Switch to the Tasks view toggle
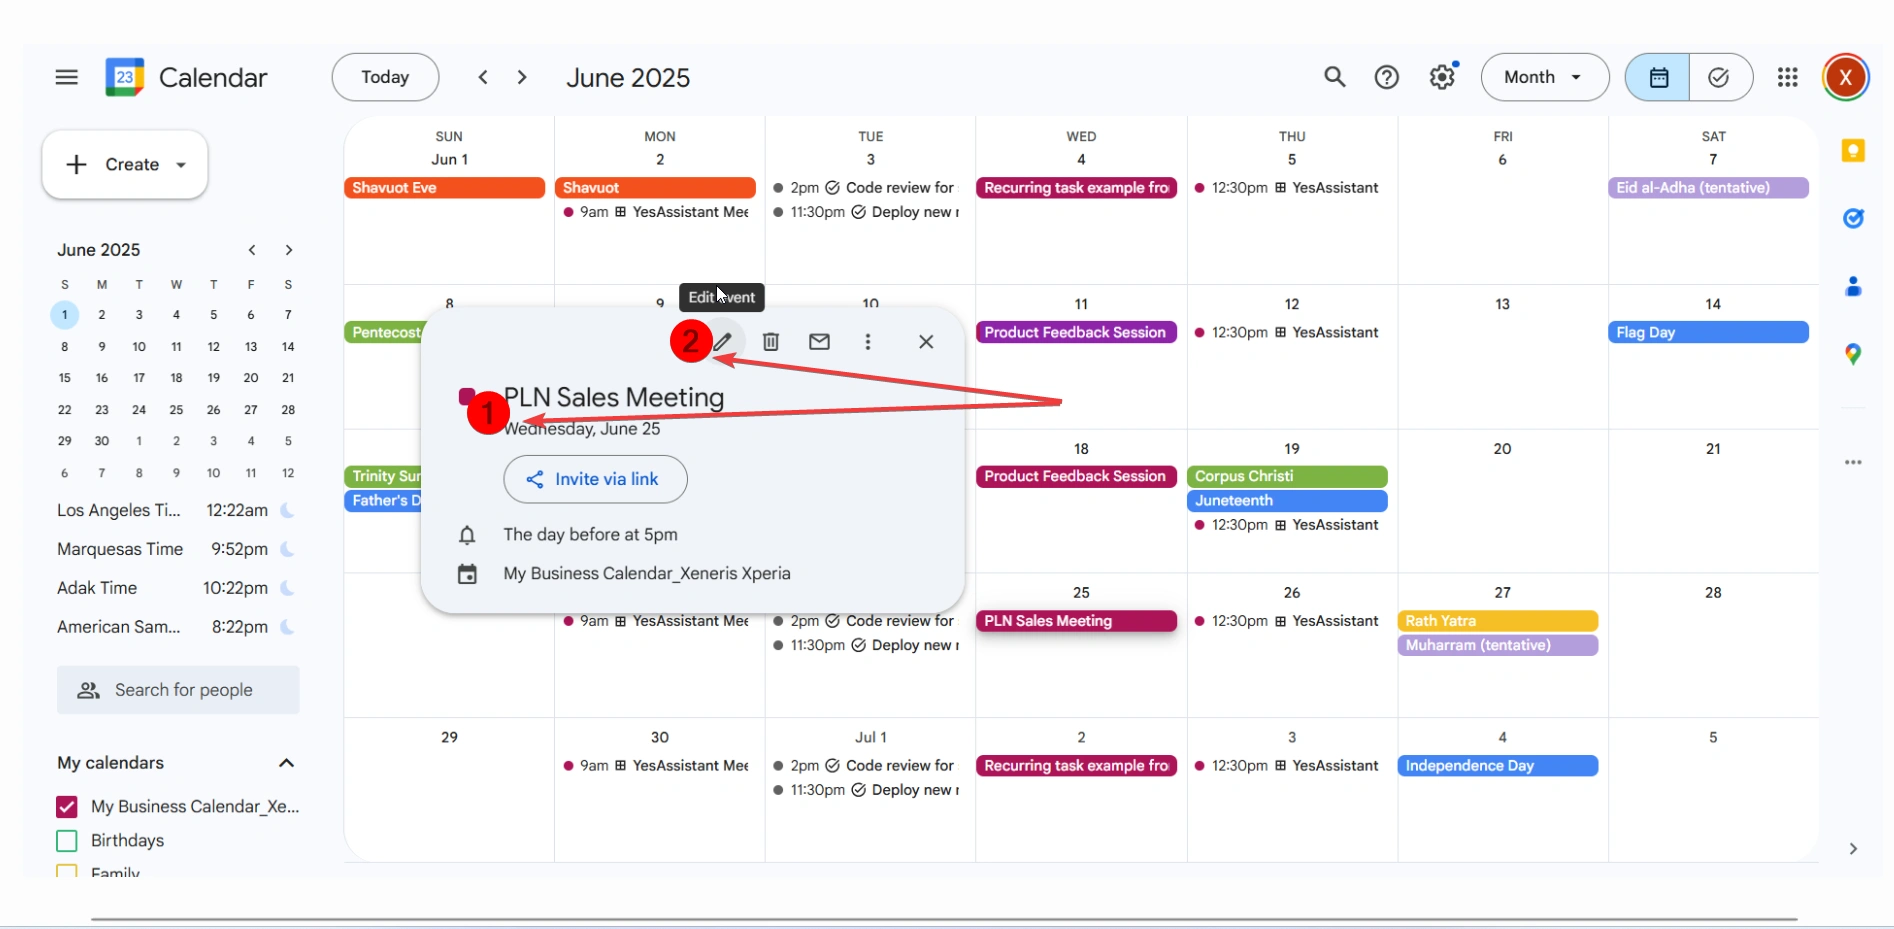Screen dimensions: 1894x929 [1719, 77]
